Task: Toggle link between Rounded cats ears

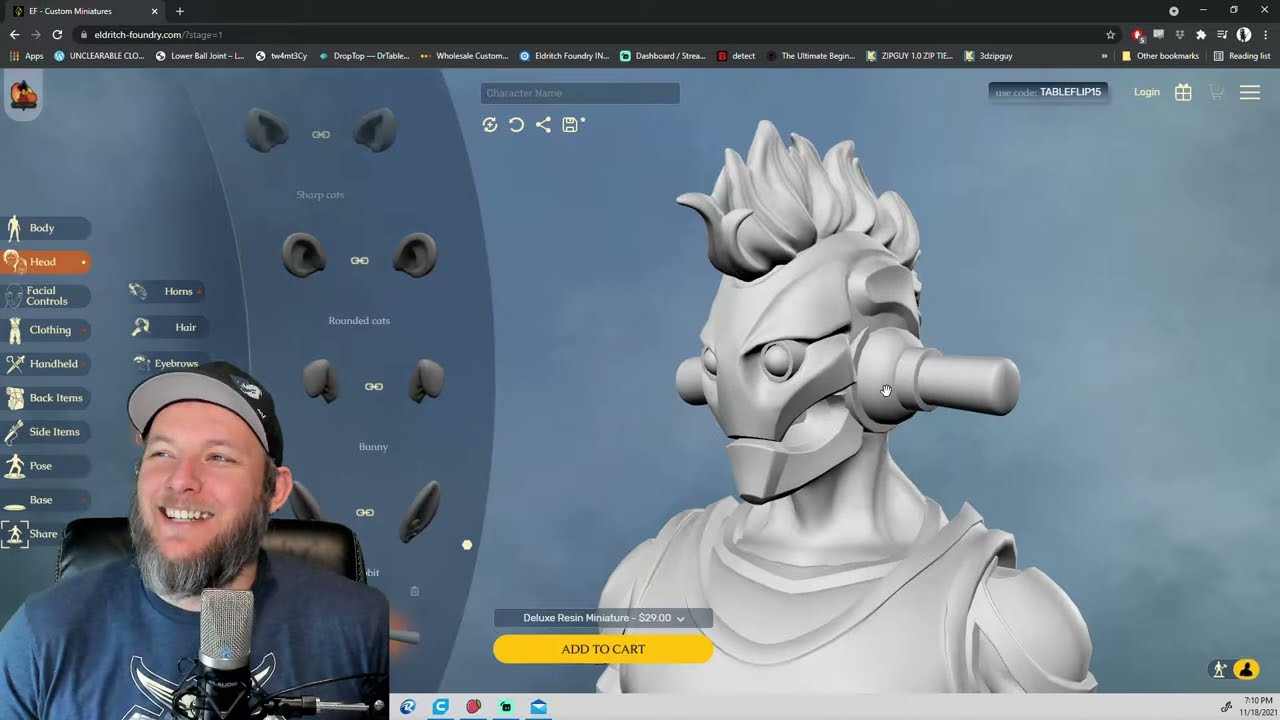Action: click(359, 260)
